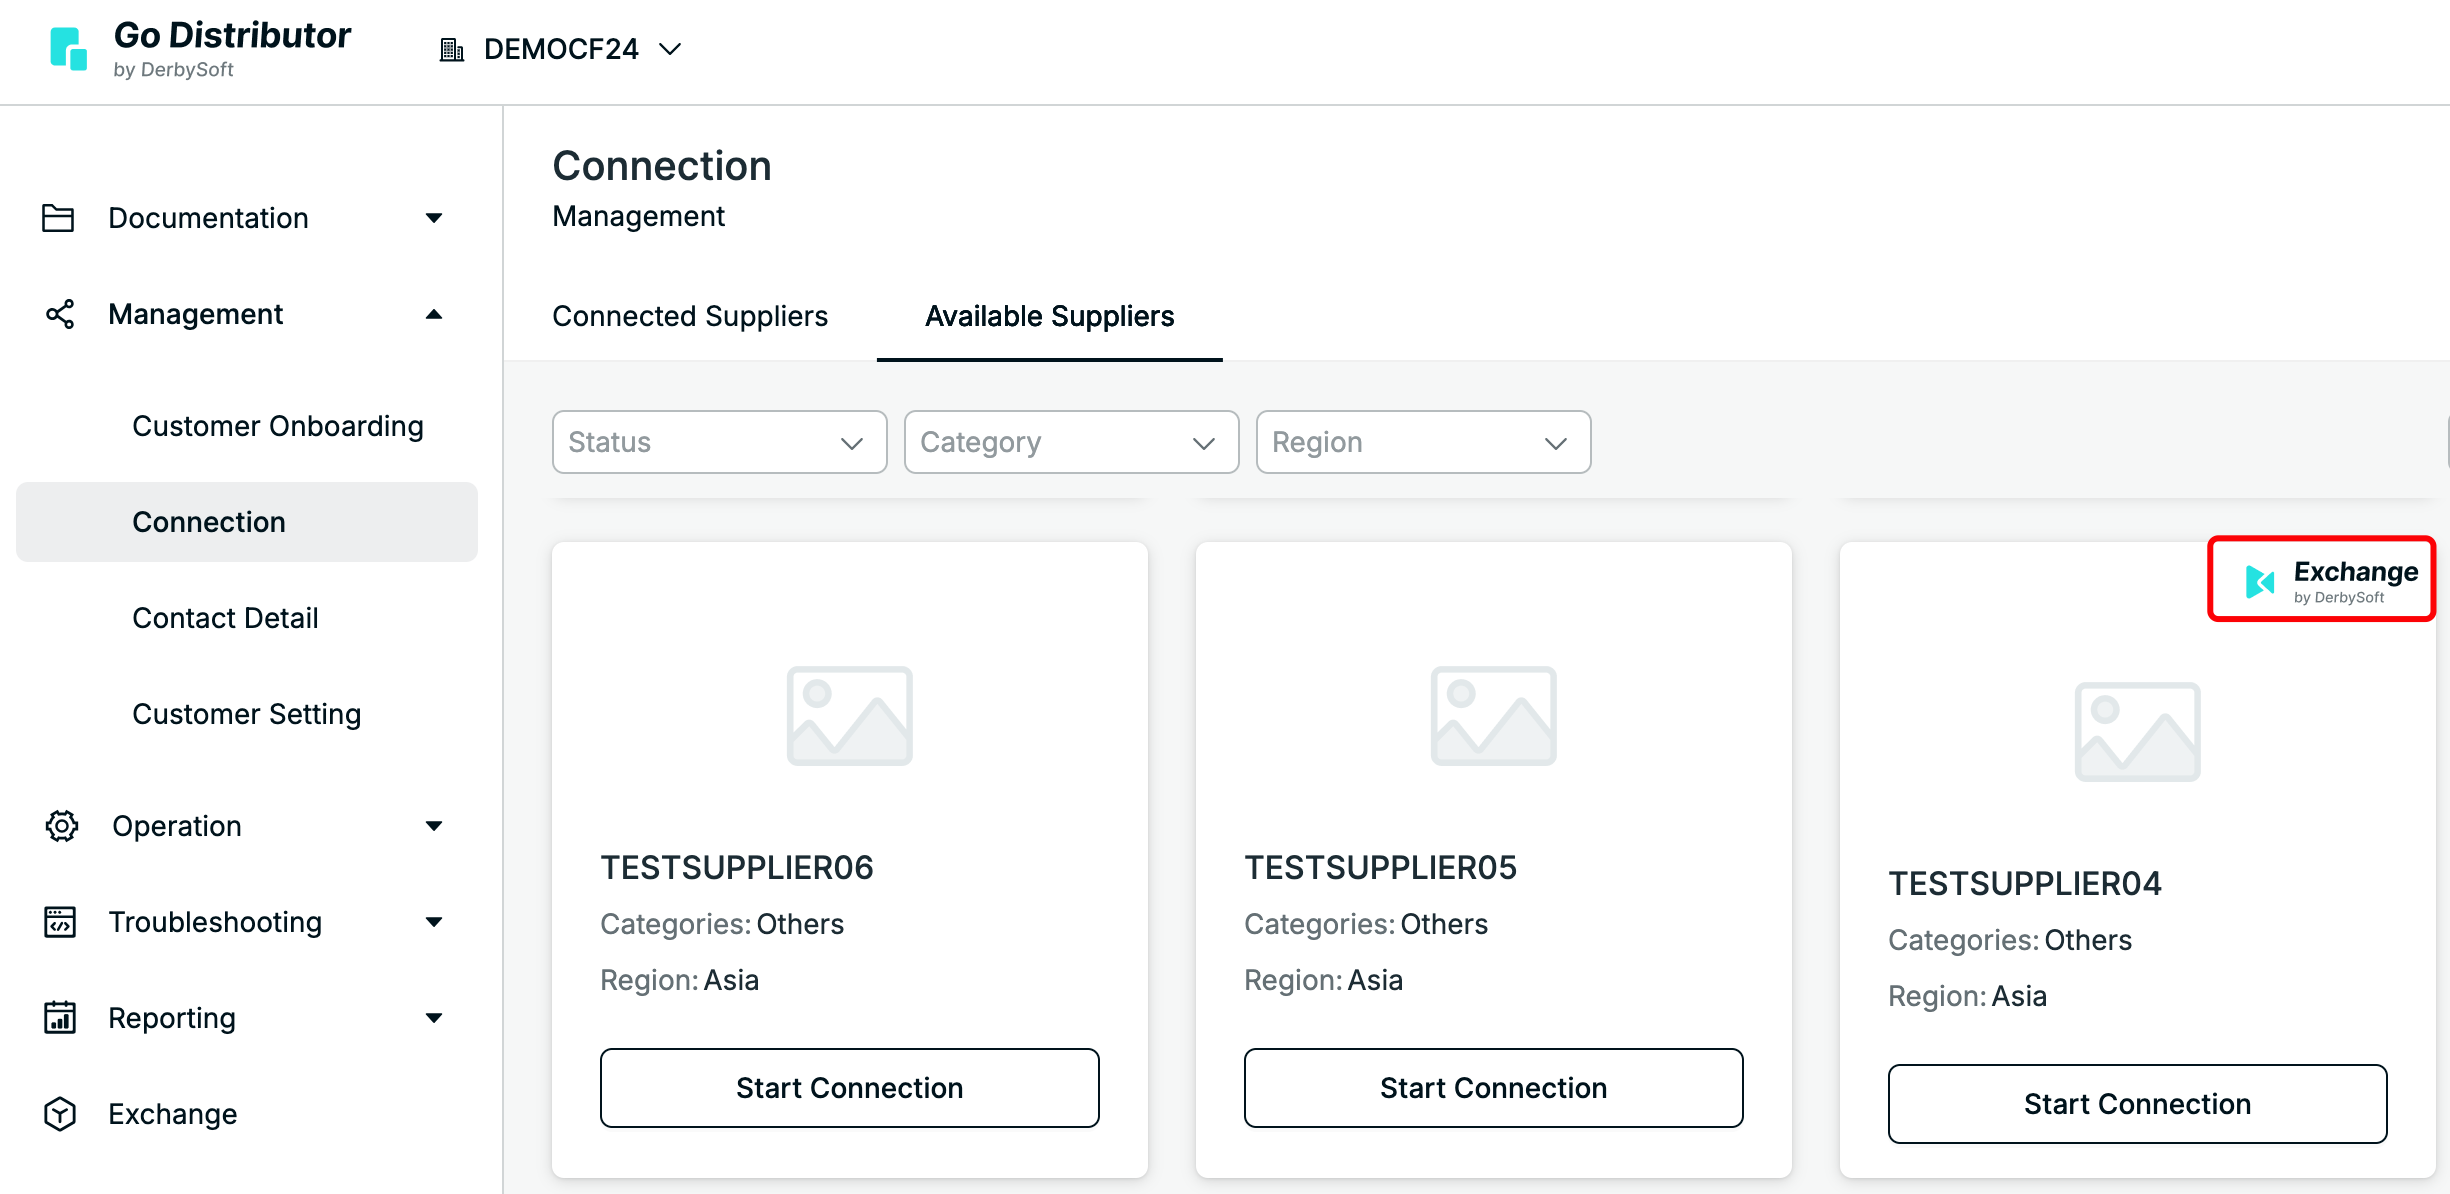
Task: Switch to Connected Suppliers tab
Action: (x=690, y=316)
